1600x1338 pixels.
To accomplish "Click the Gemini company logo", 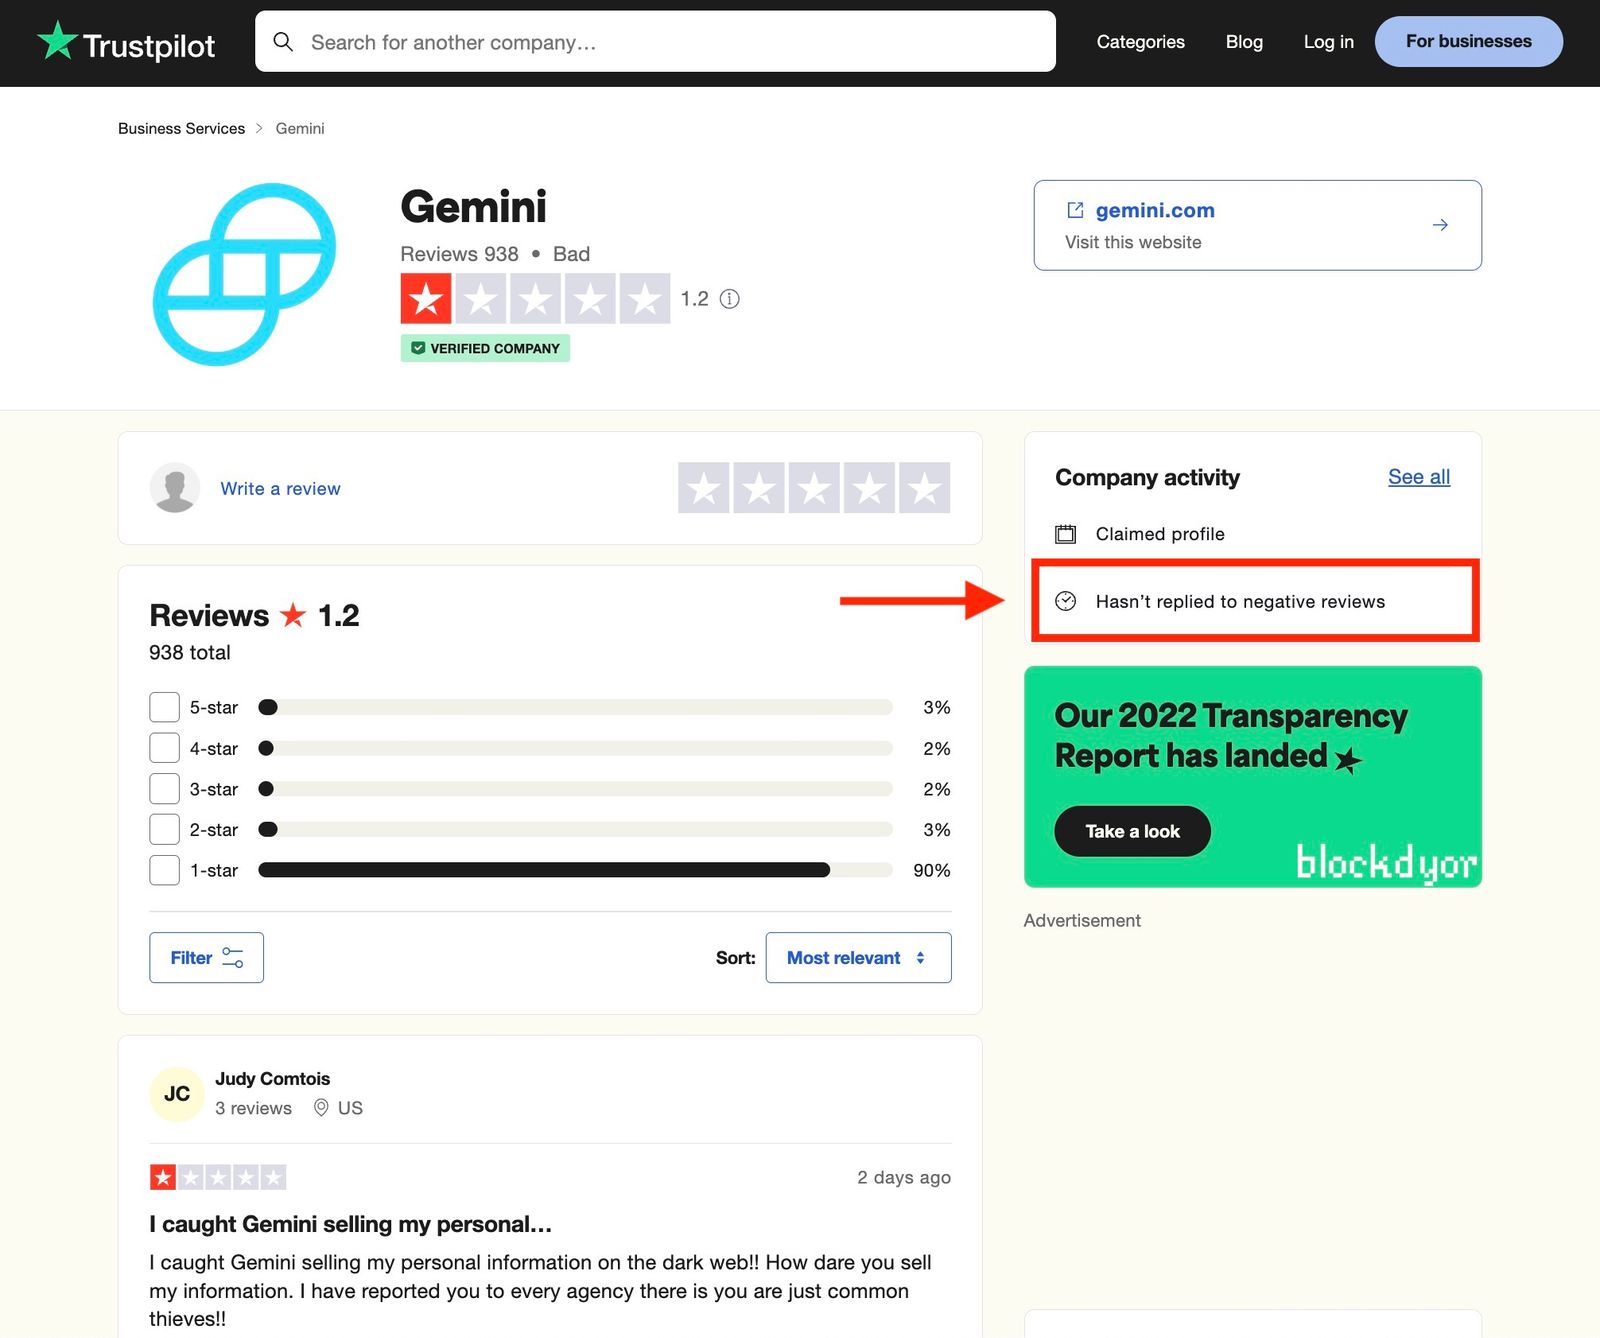I will pyautogui.click(x=244, y=274).
